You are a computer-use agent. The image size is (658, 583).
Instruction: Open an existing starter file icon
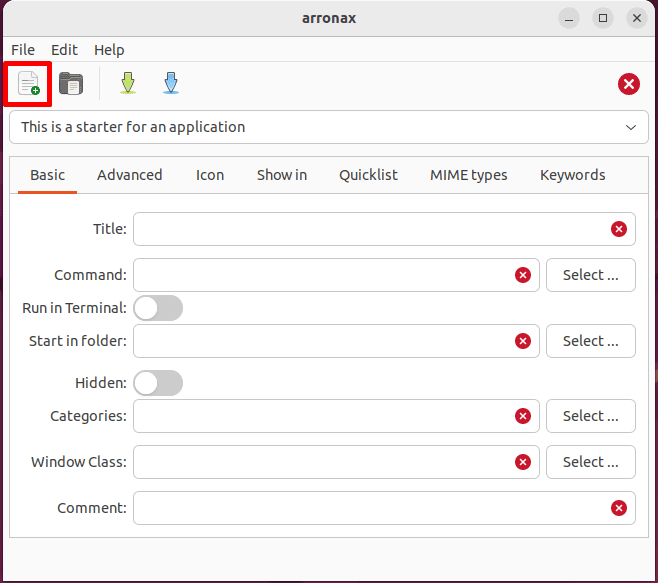[x=71, y=84]
